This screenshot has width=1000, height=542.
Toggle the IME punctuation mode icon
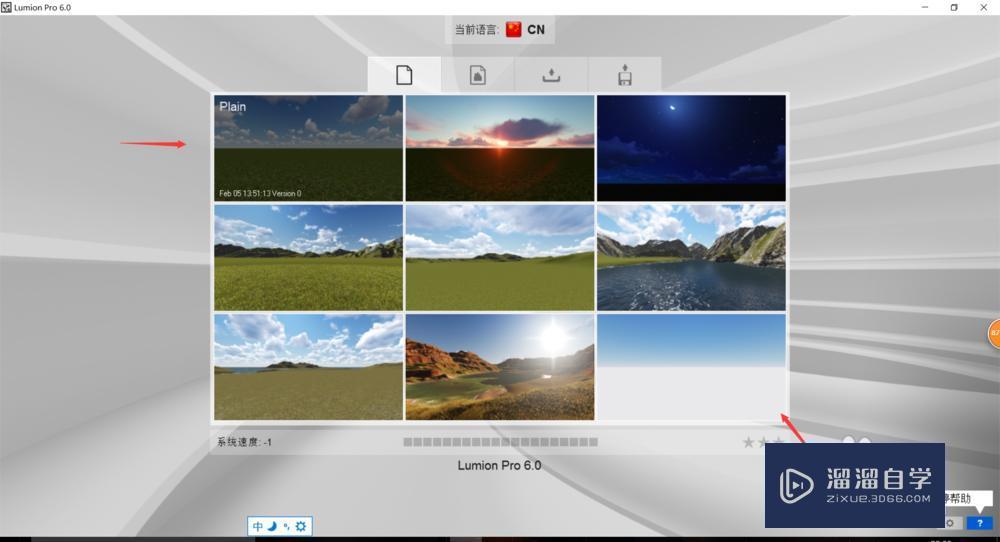click(x=286, y=526)
